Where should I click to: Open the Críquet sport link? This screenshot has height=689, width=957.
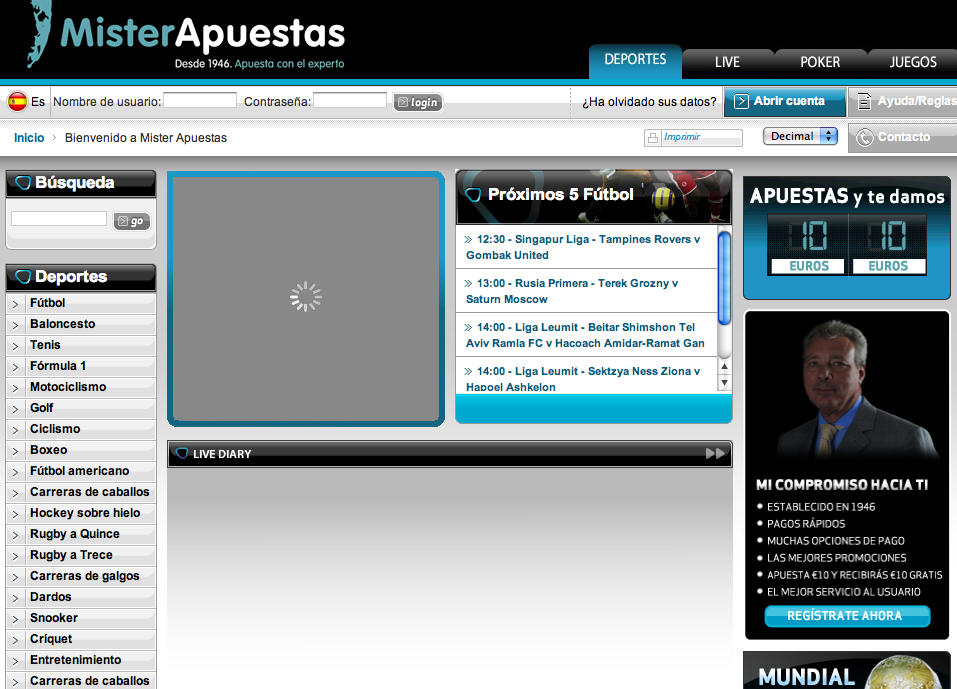[x=51, y=639]
